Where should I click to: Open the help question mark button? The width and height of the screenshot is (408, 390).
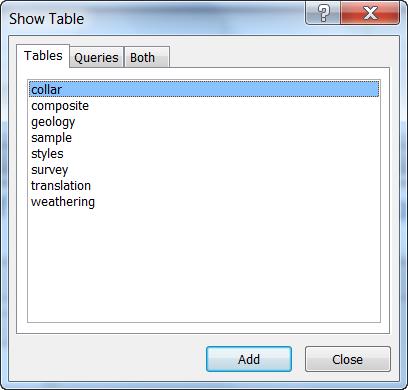coord(323,14)
